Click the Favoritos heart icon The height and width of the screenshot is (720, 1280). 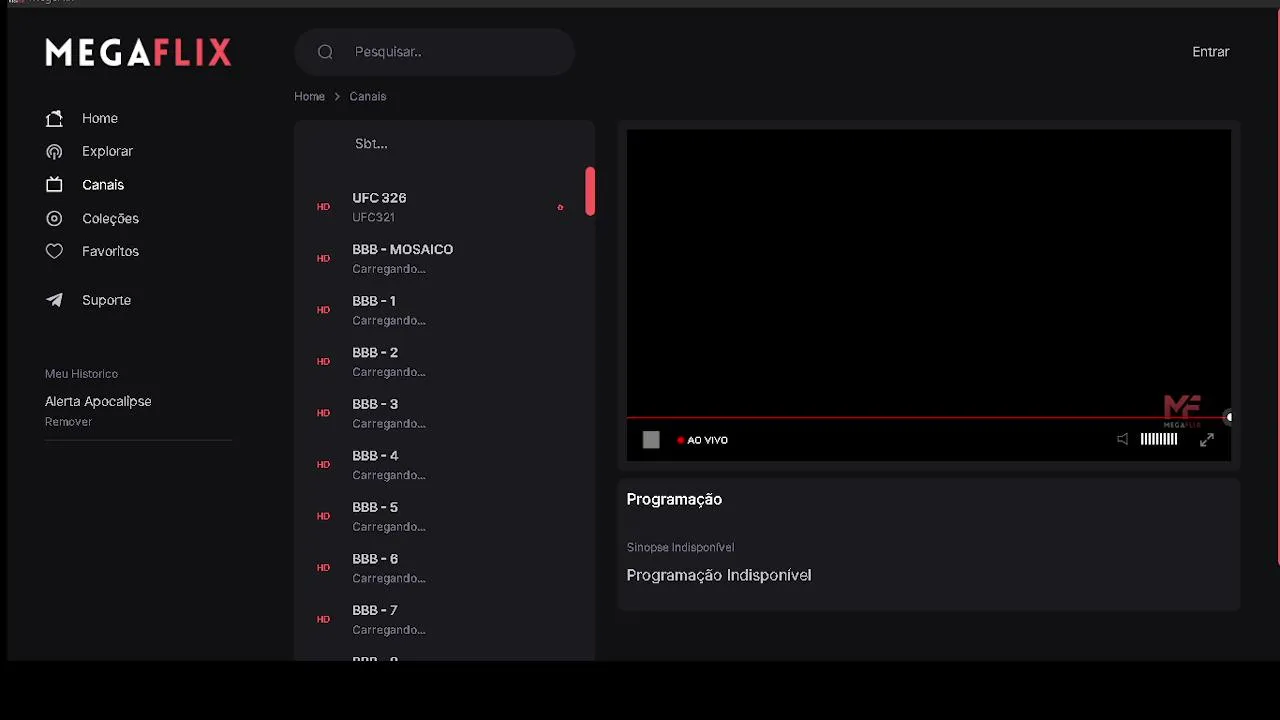pos(54,251)
